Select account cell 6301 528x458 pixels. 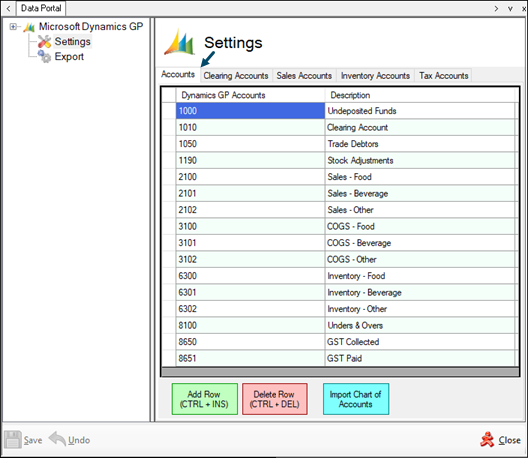250,292
